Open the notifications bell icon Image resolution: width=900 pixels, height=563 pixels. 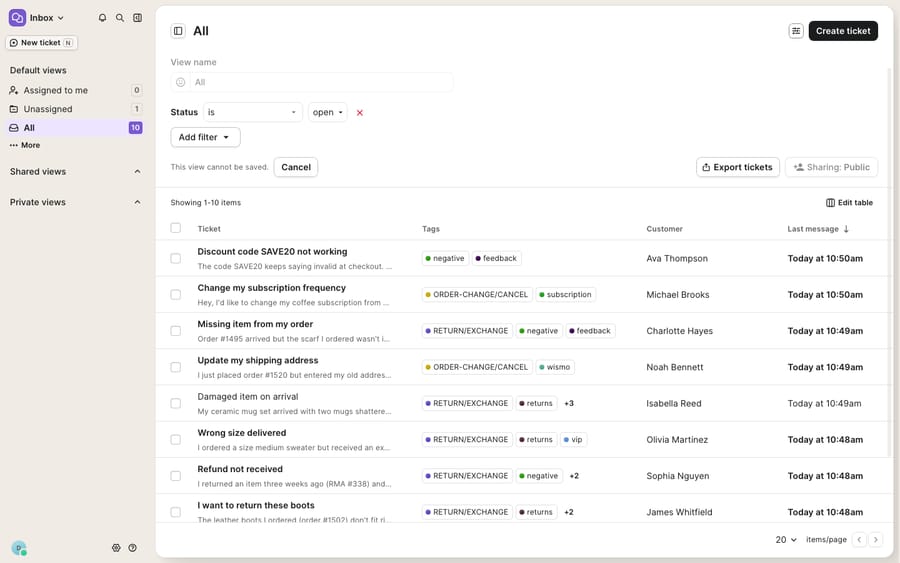tap(102, 18)
